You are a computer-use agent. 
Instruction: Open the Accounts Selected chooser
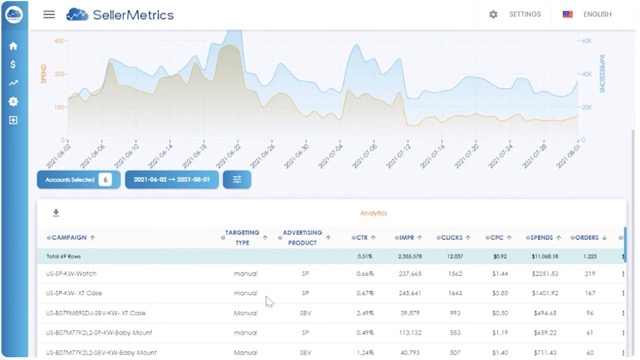[78, 180]
